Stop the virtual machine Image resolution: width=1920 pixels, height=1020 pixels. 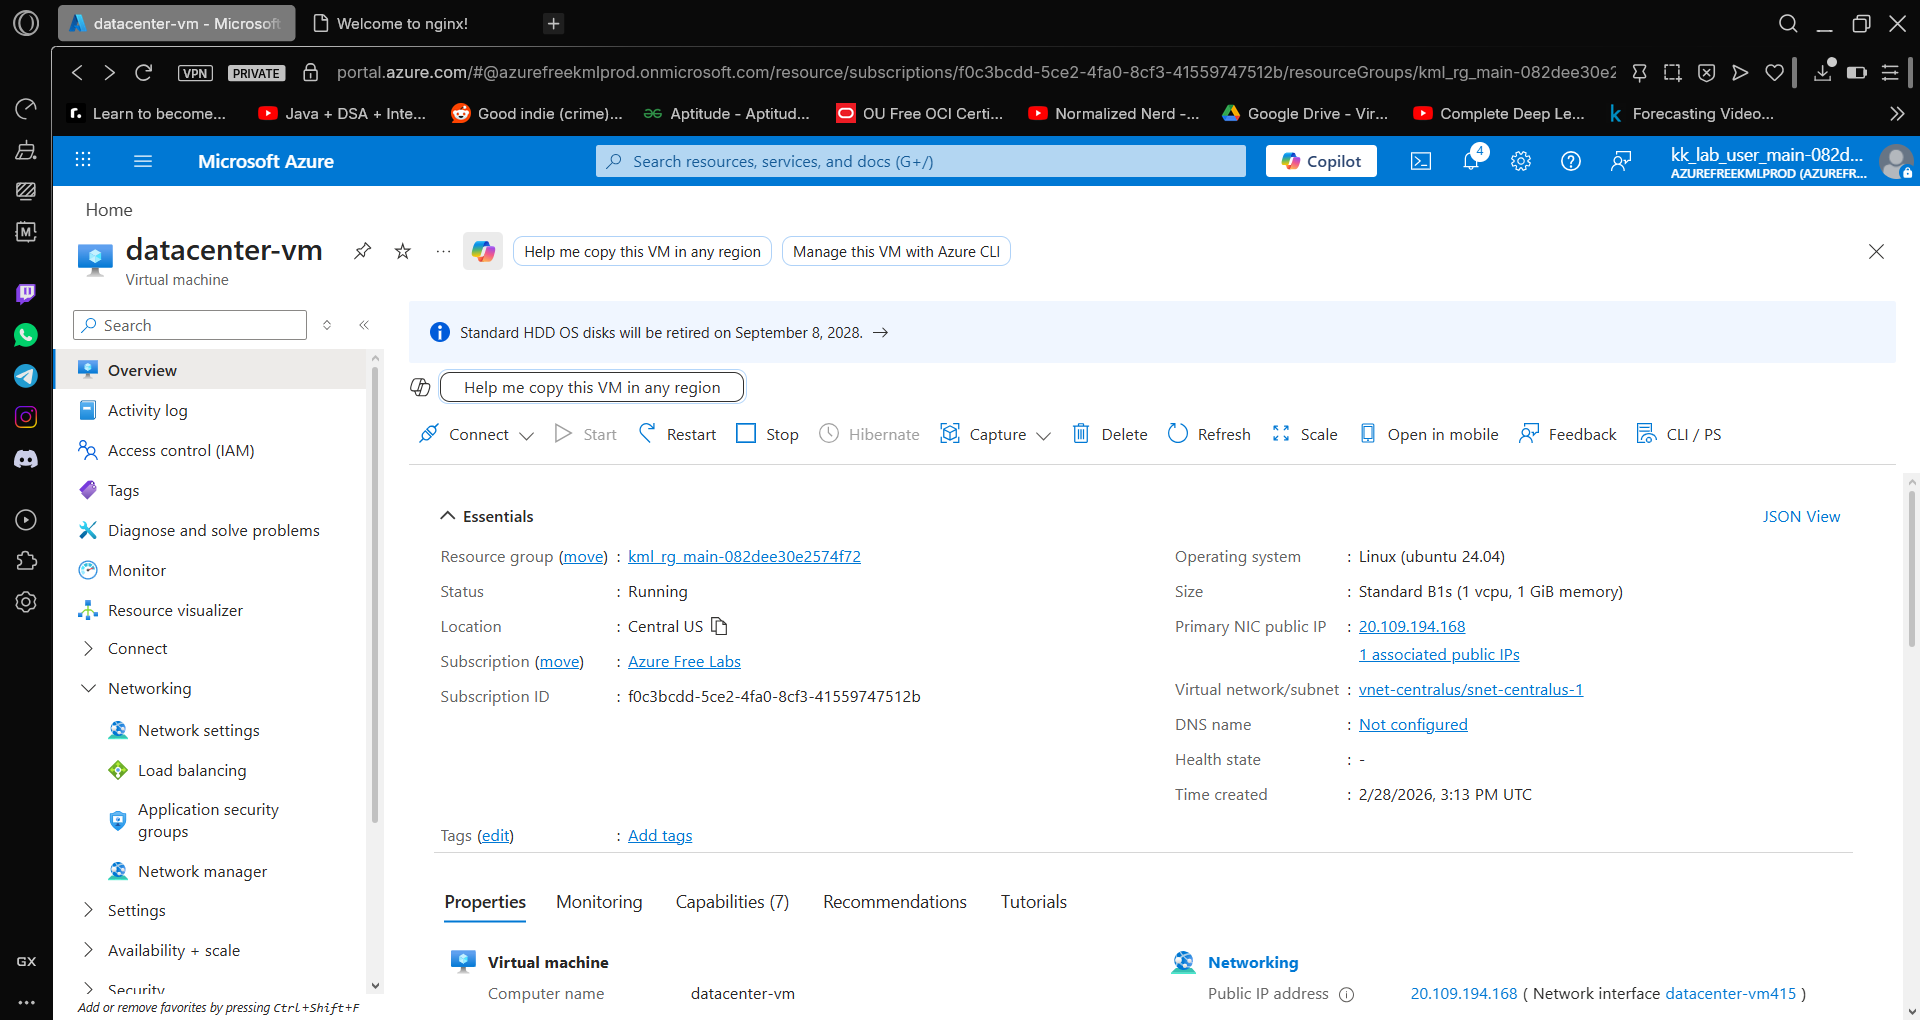(x=767, y=434)
